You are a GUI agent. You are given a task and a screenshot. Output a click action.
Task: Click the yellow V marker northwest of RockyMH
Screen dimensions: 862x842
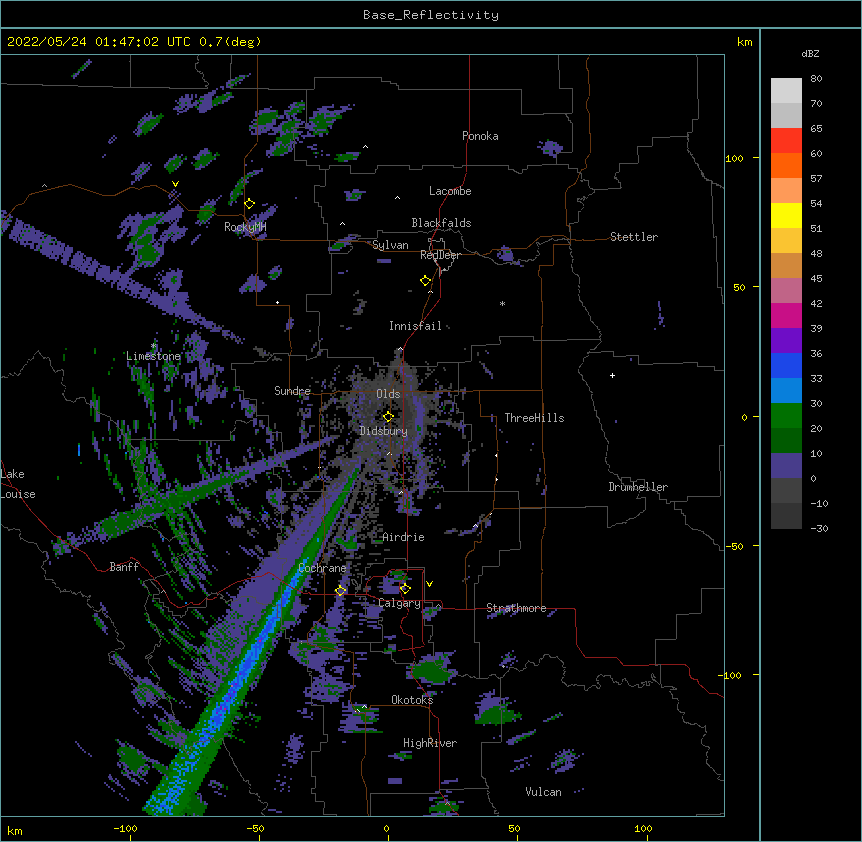[x=175, y=184]
